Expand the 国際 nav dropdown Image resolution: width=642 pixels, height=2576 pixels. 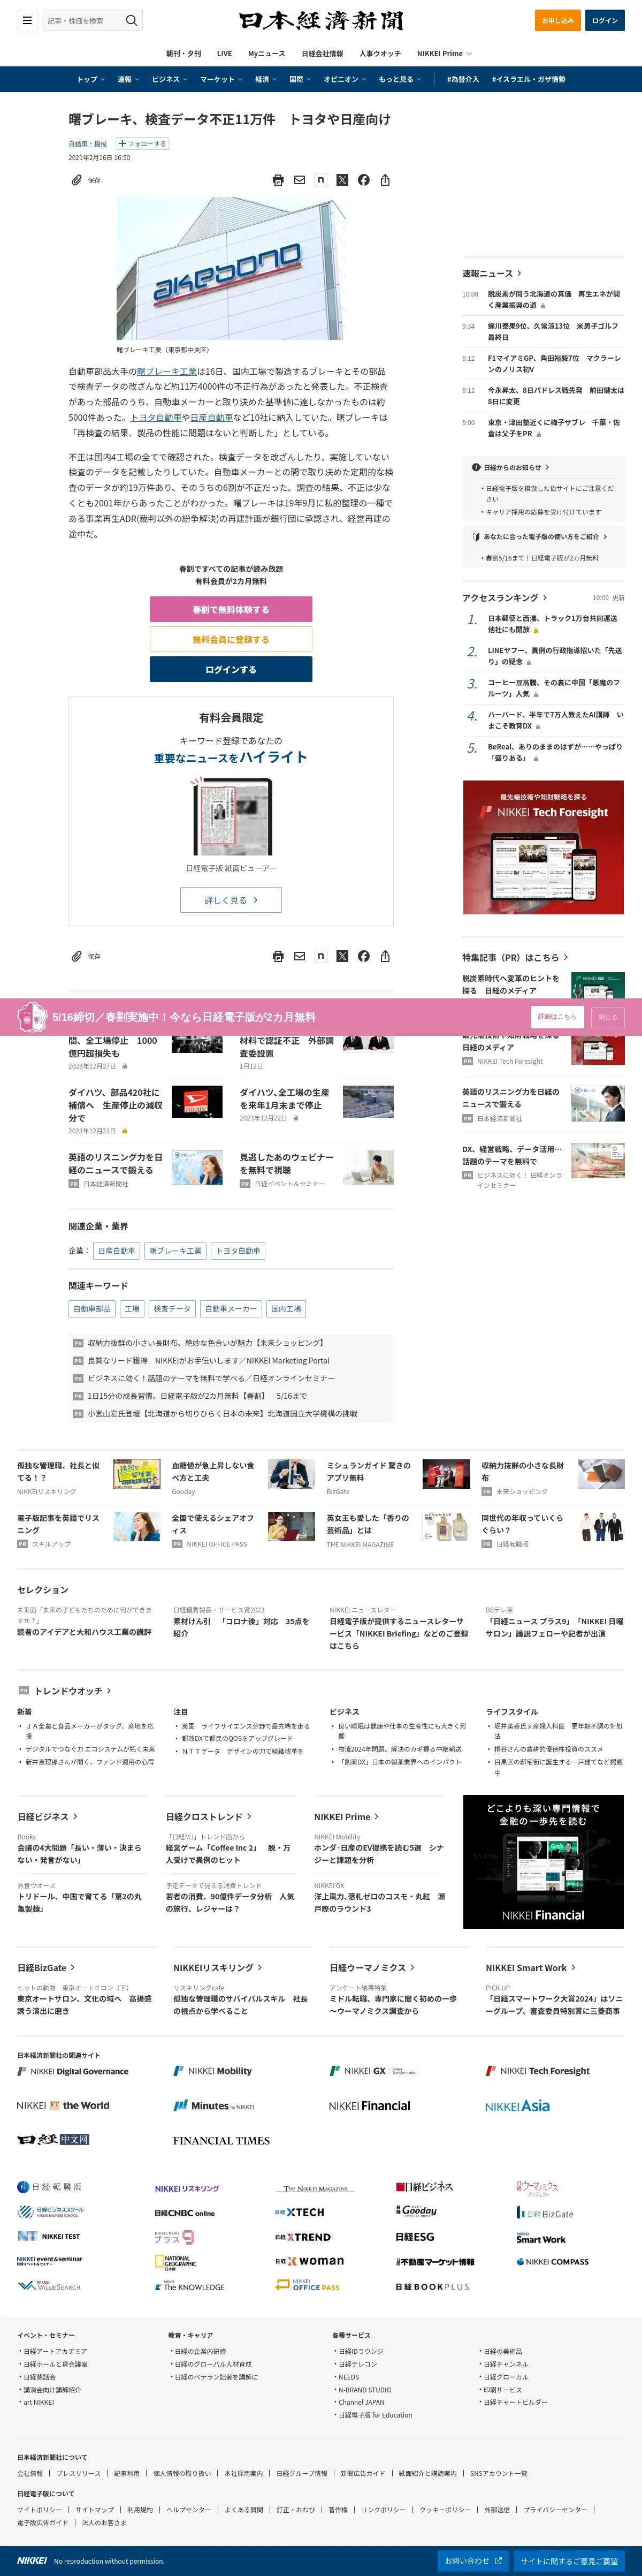pyautogui.click(x=300, y=79)
